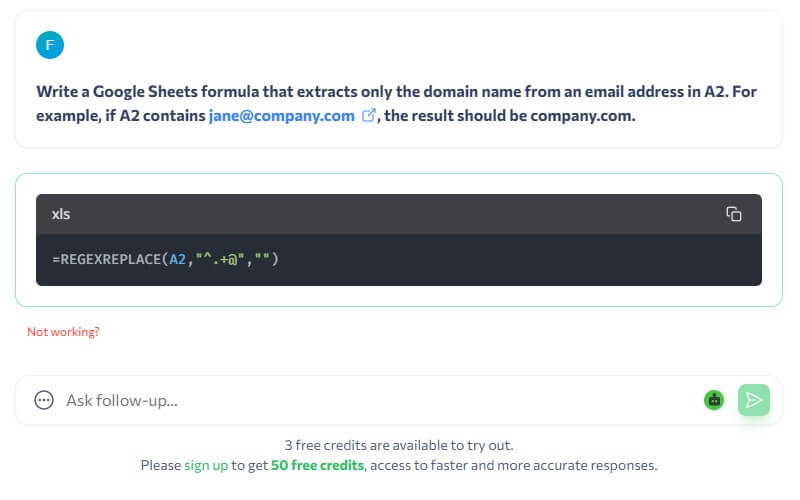The width and height of the screenshot is (800, 500).
Task: Click the xls code block label
Action: [61, 214]
